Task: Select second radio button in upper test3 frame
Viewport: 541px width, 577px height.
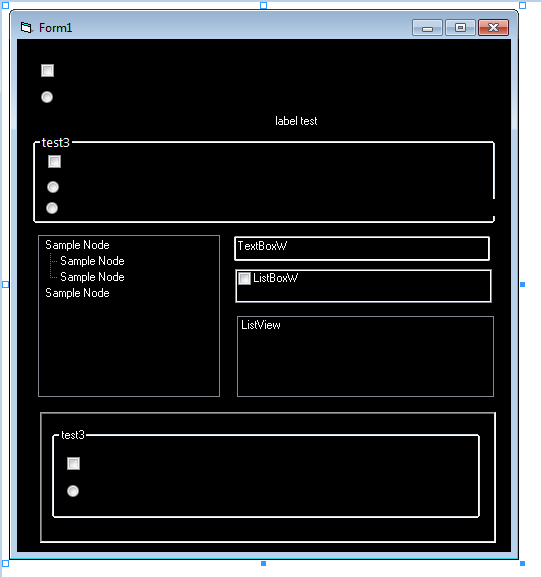Action: (x=52, y=208)
